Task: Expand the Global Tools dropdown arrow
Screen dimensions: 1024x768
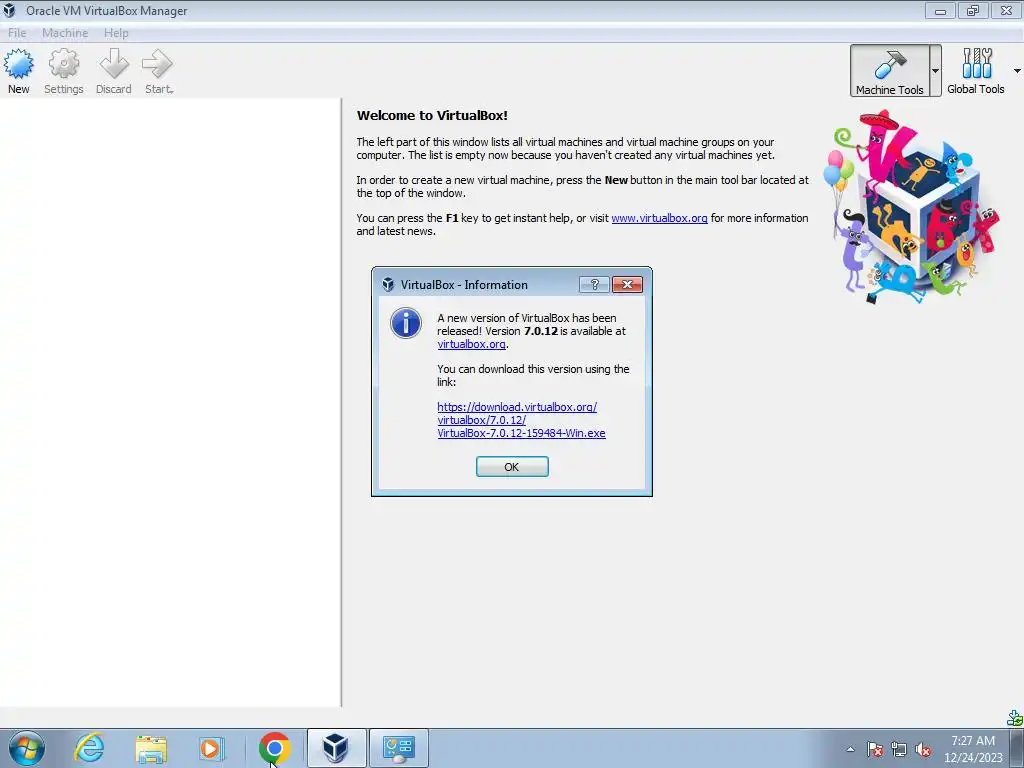Action: coord(1017,71)
